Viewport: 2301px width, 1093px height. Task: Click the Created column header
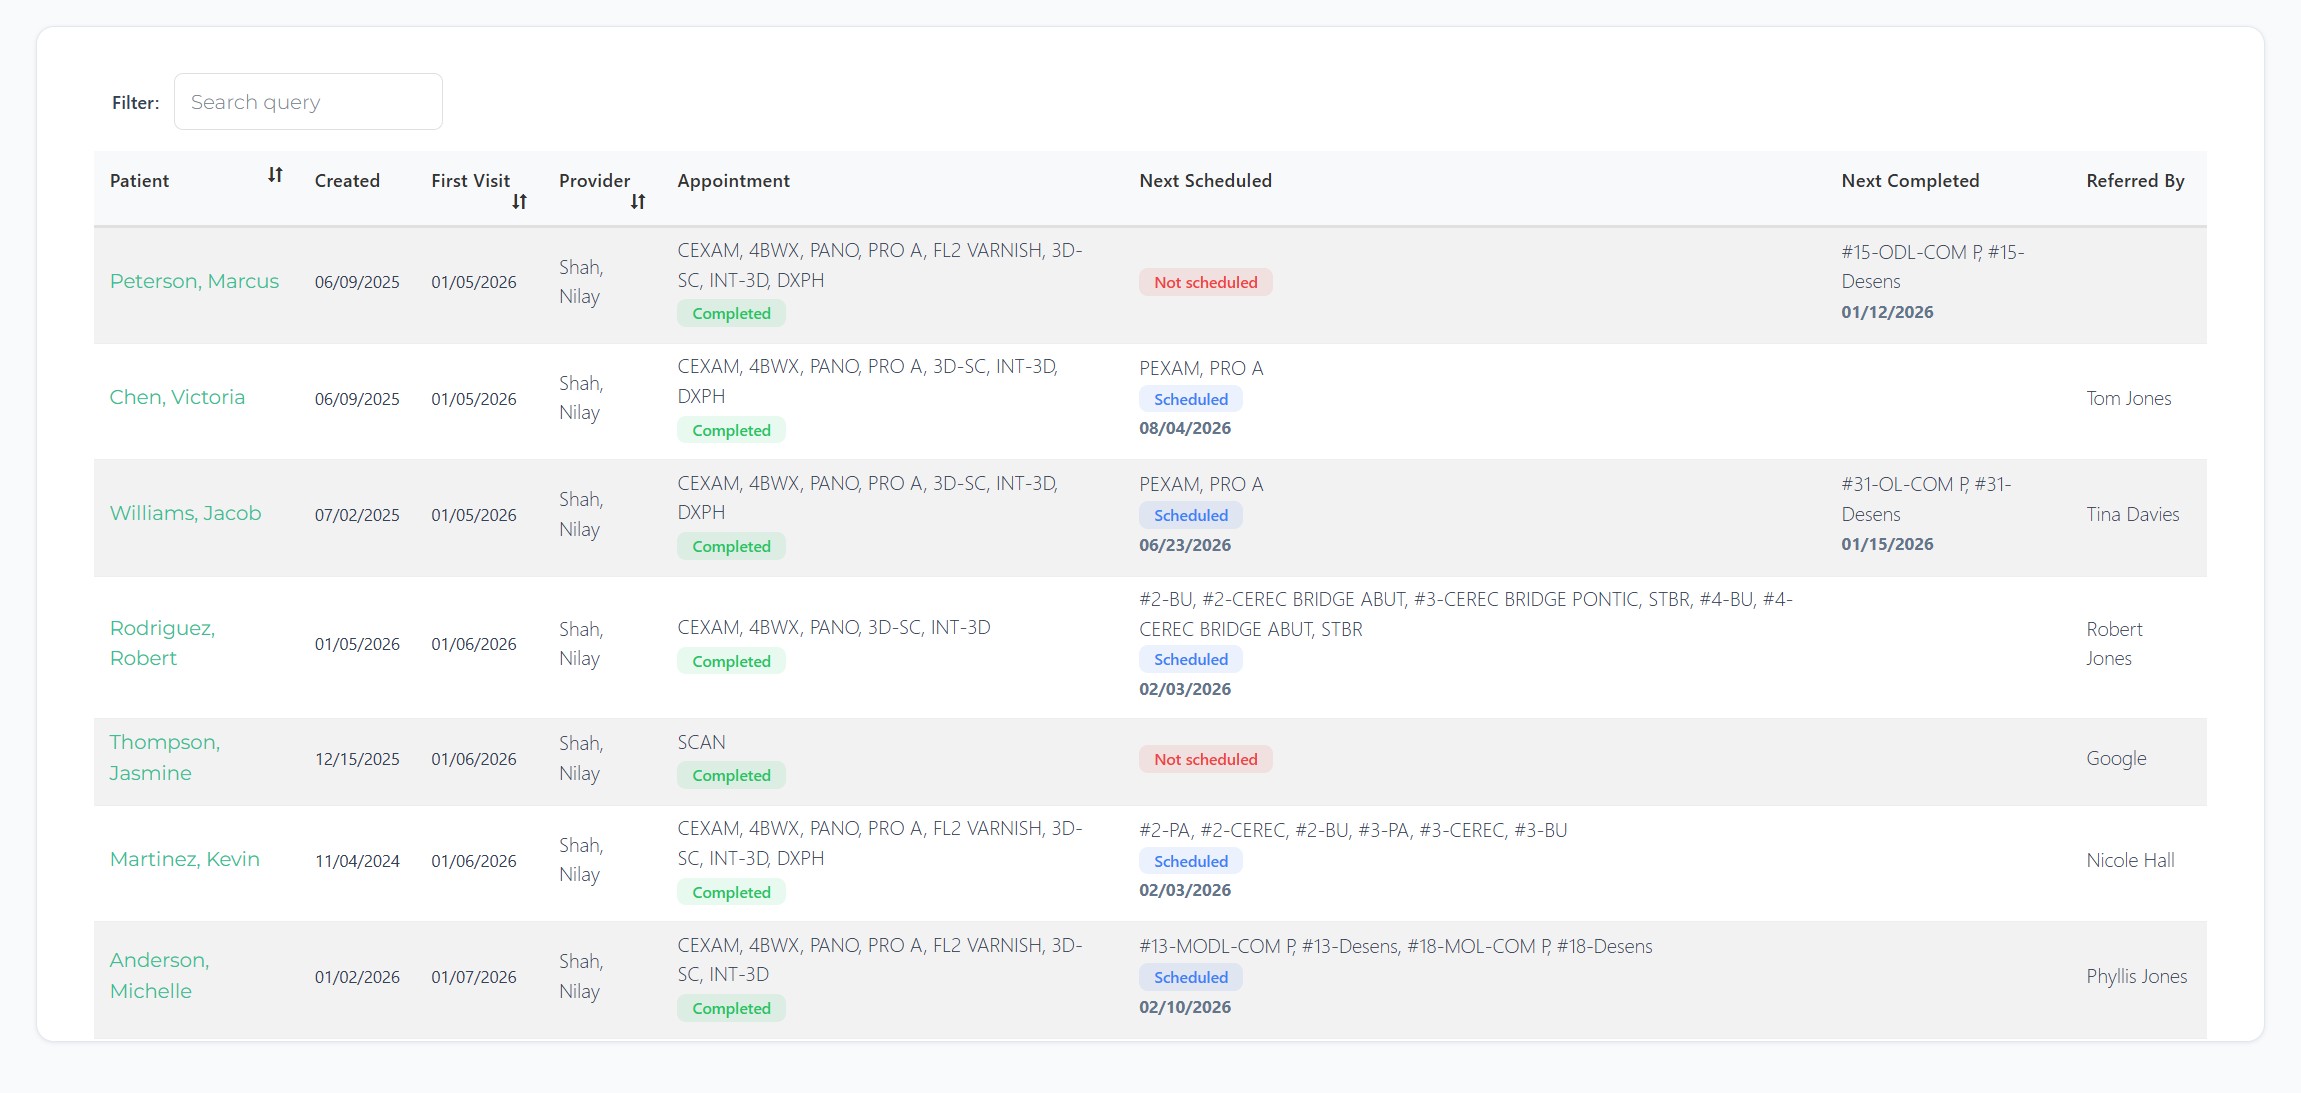click(347, 181)
